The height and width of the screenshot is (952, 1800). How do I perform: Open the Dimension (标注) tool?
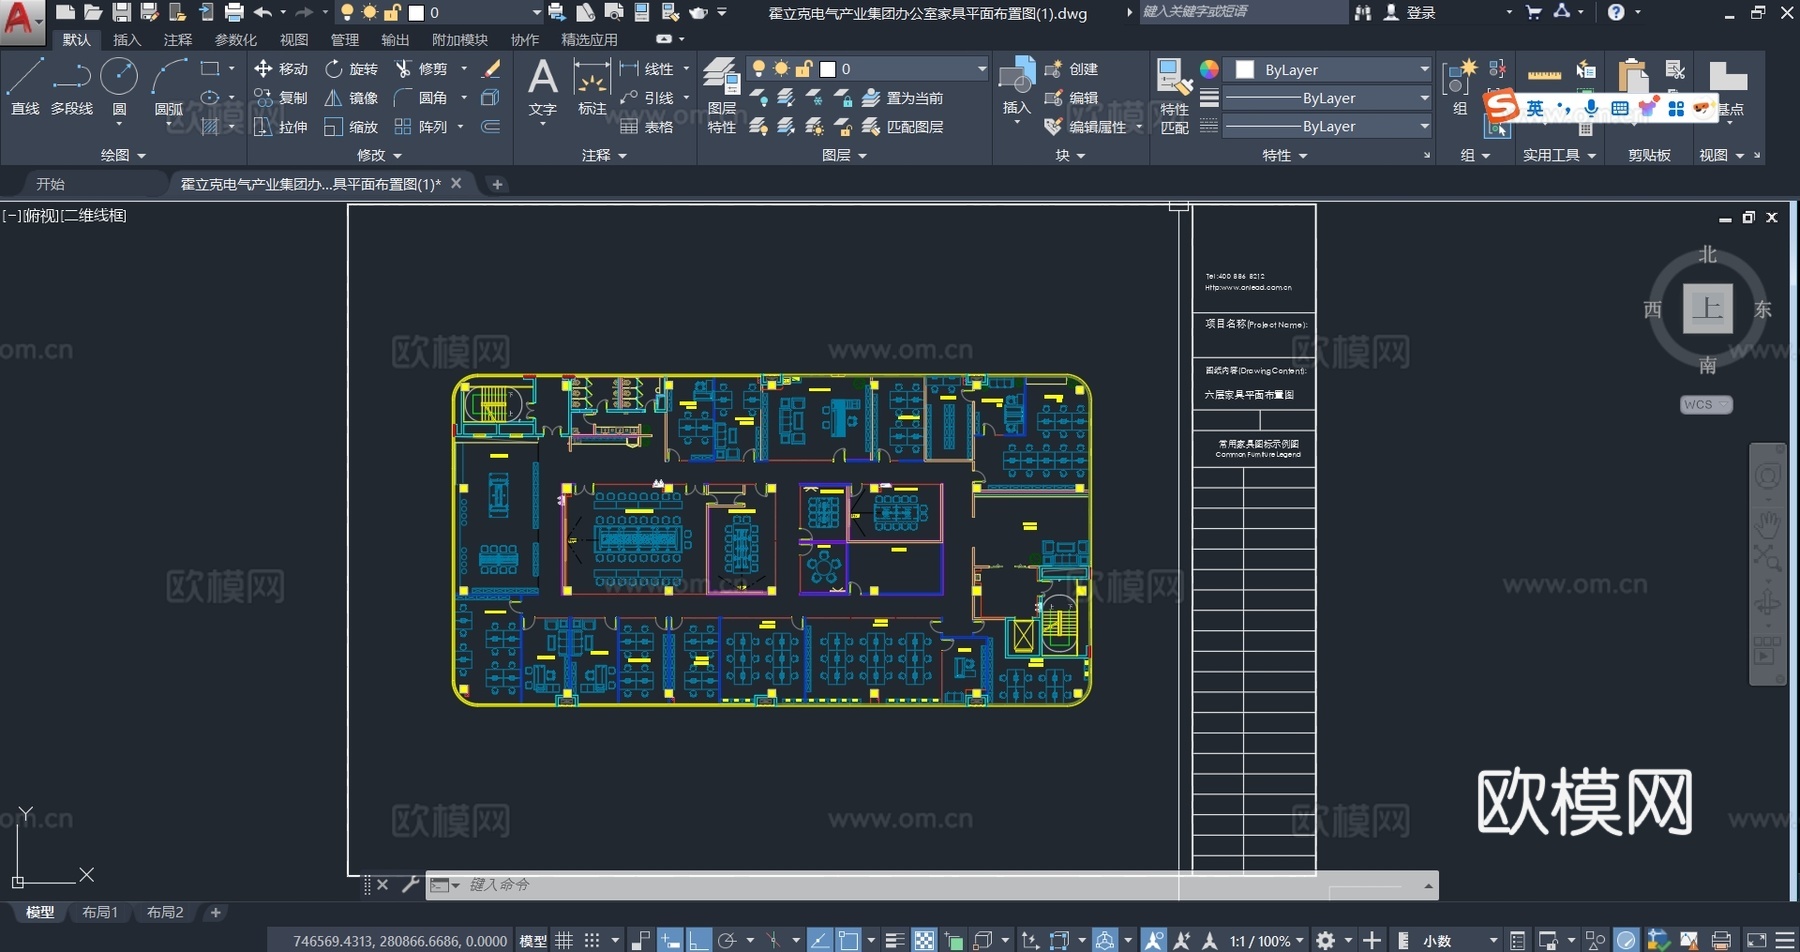[x=592, y=87]
